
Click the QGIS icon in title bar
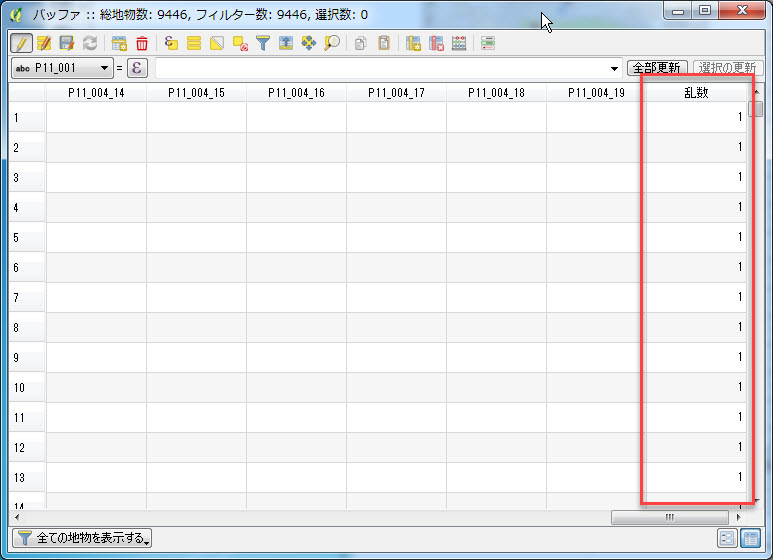[x=16, y=14]
